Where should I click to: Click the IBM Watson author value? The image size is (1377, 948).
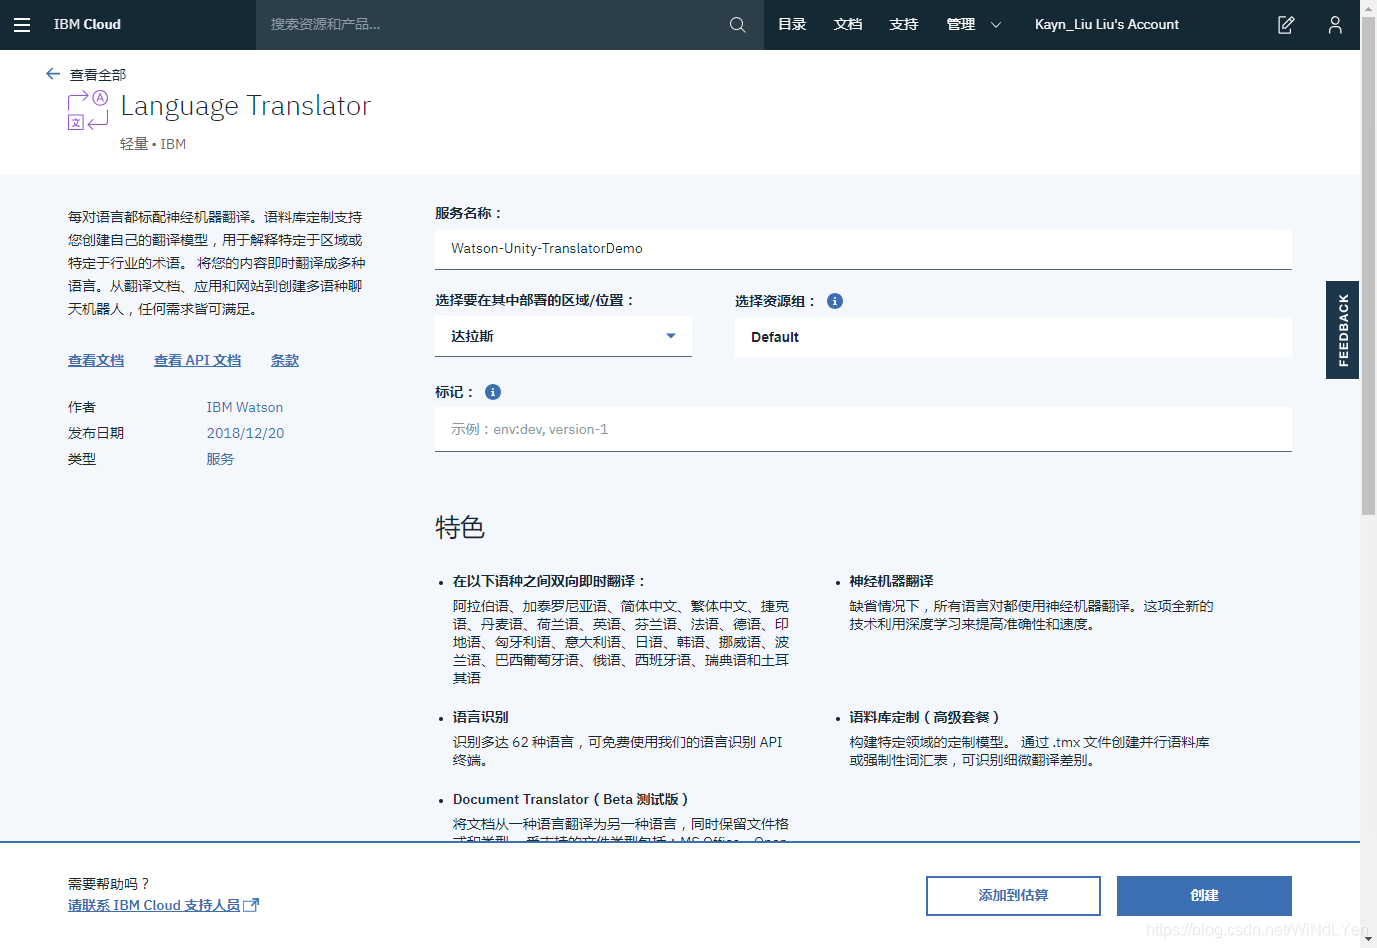point(245,407)
